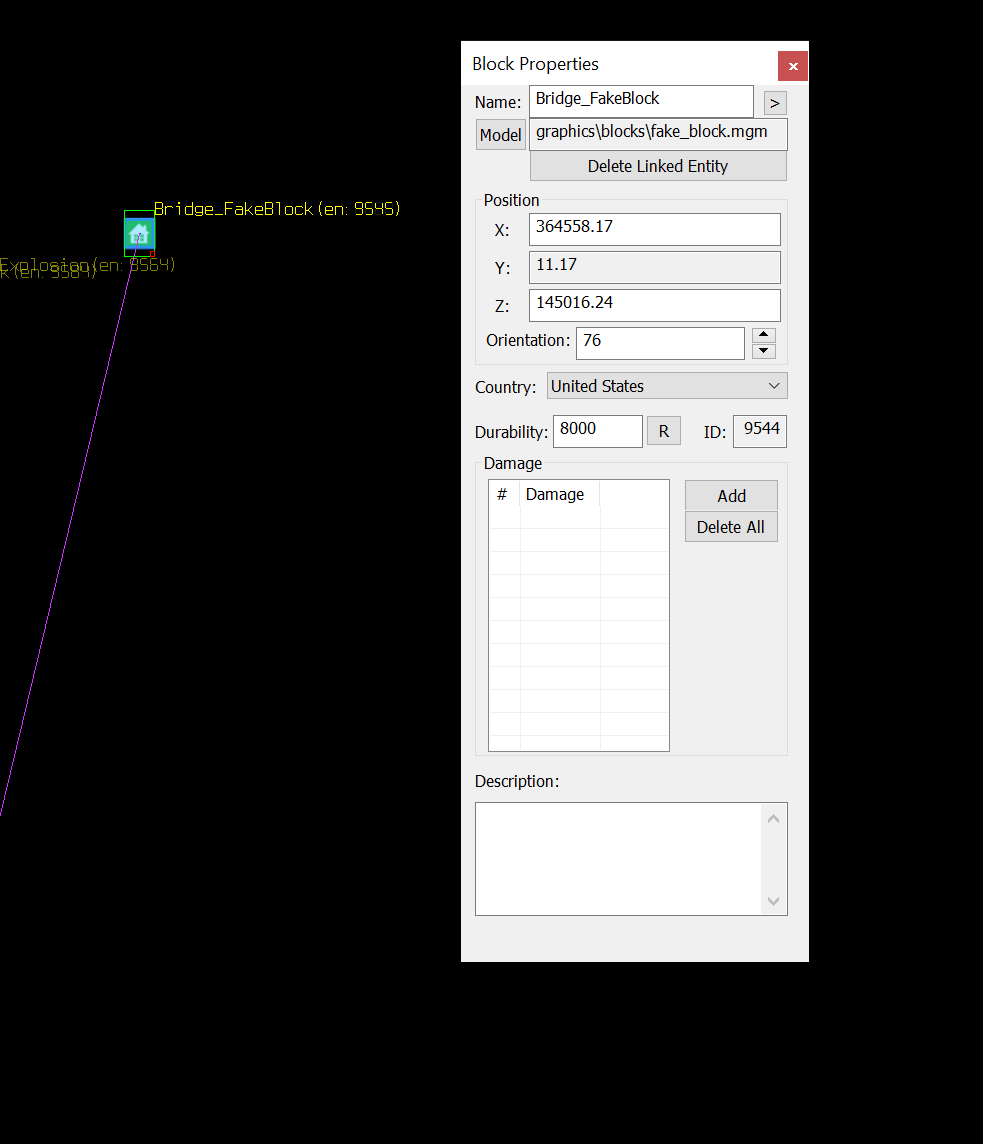Image resolution: width=983 pixels, height=1144 pixels.
Task: Click Delete Linked Entity button
Action: (658, 166)
